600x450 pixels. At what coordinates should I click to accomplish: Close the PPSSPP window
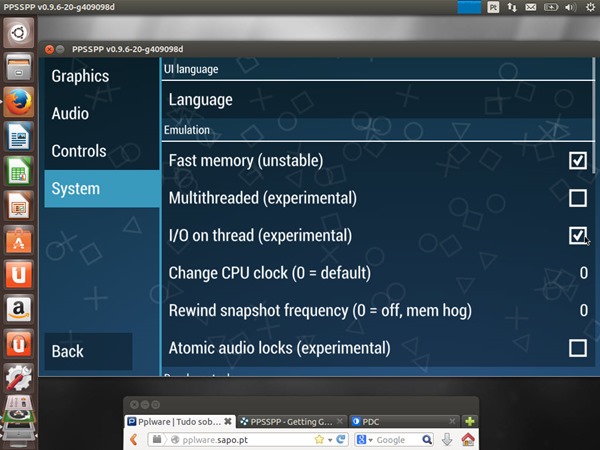click(49, 49)
